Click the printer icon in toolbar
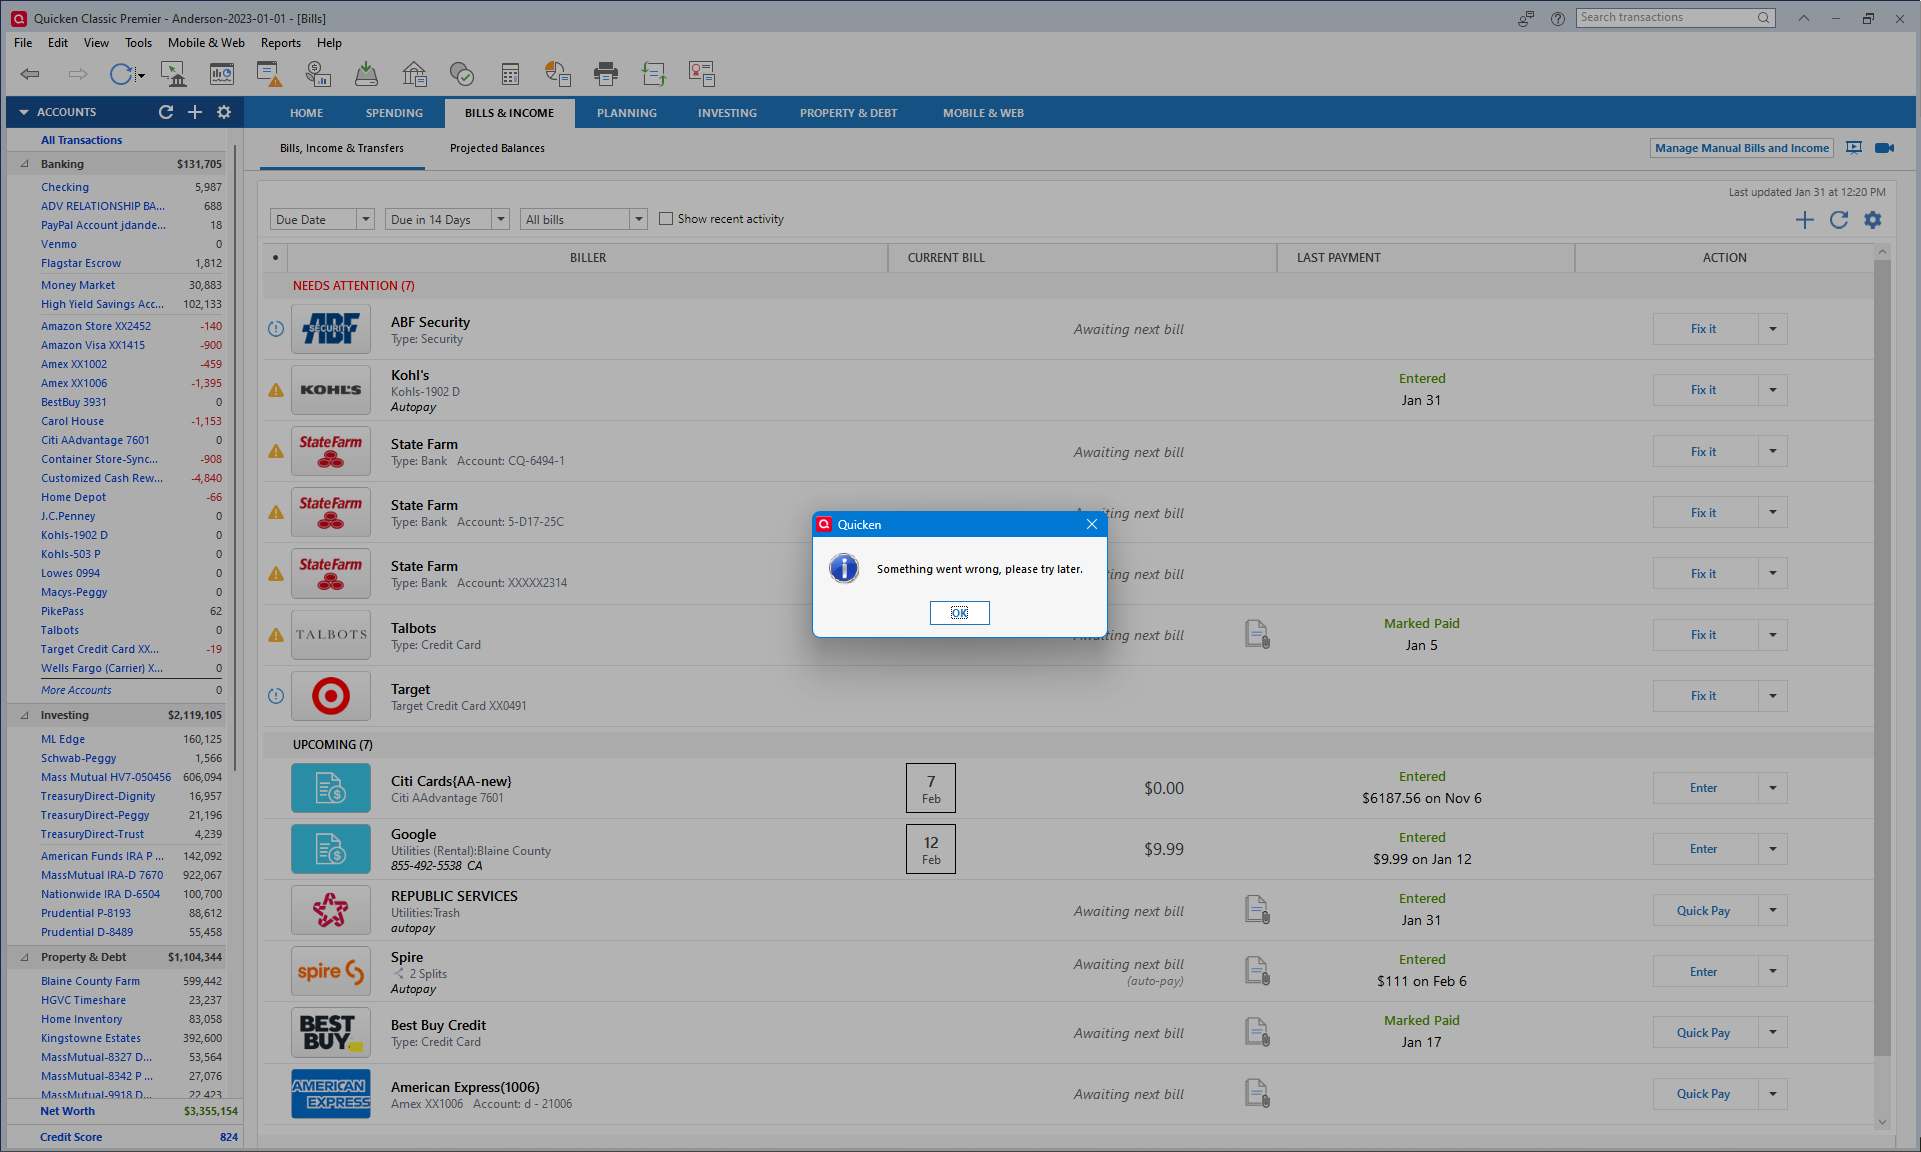Viewport: 1921px width, 1152px height. click(605, 74)
